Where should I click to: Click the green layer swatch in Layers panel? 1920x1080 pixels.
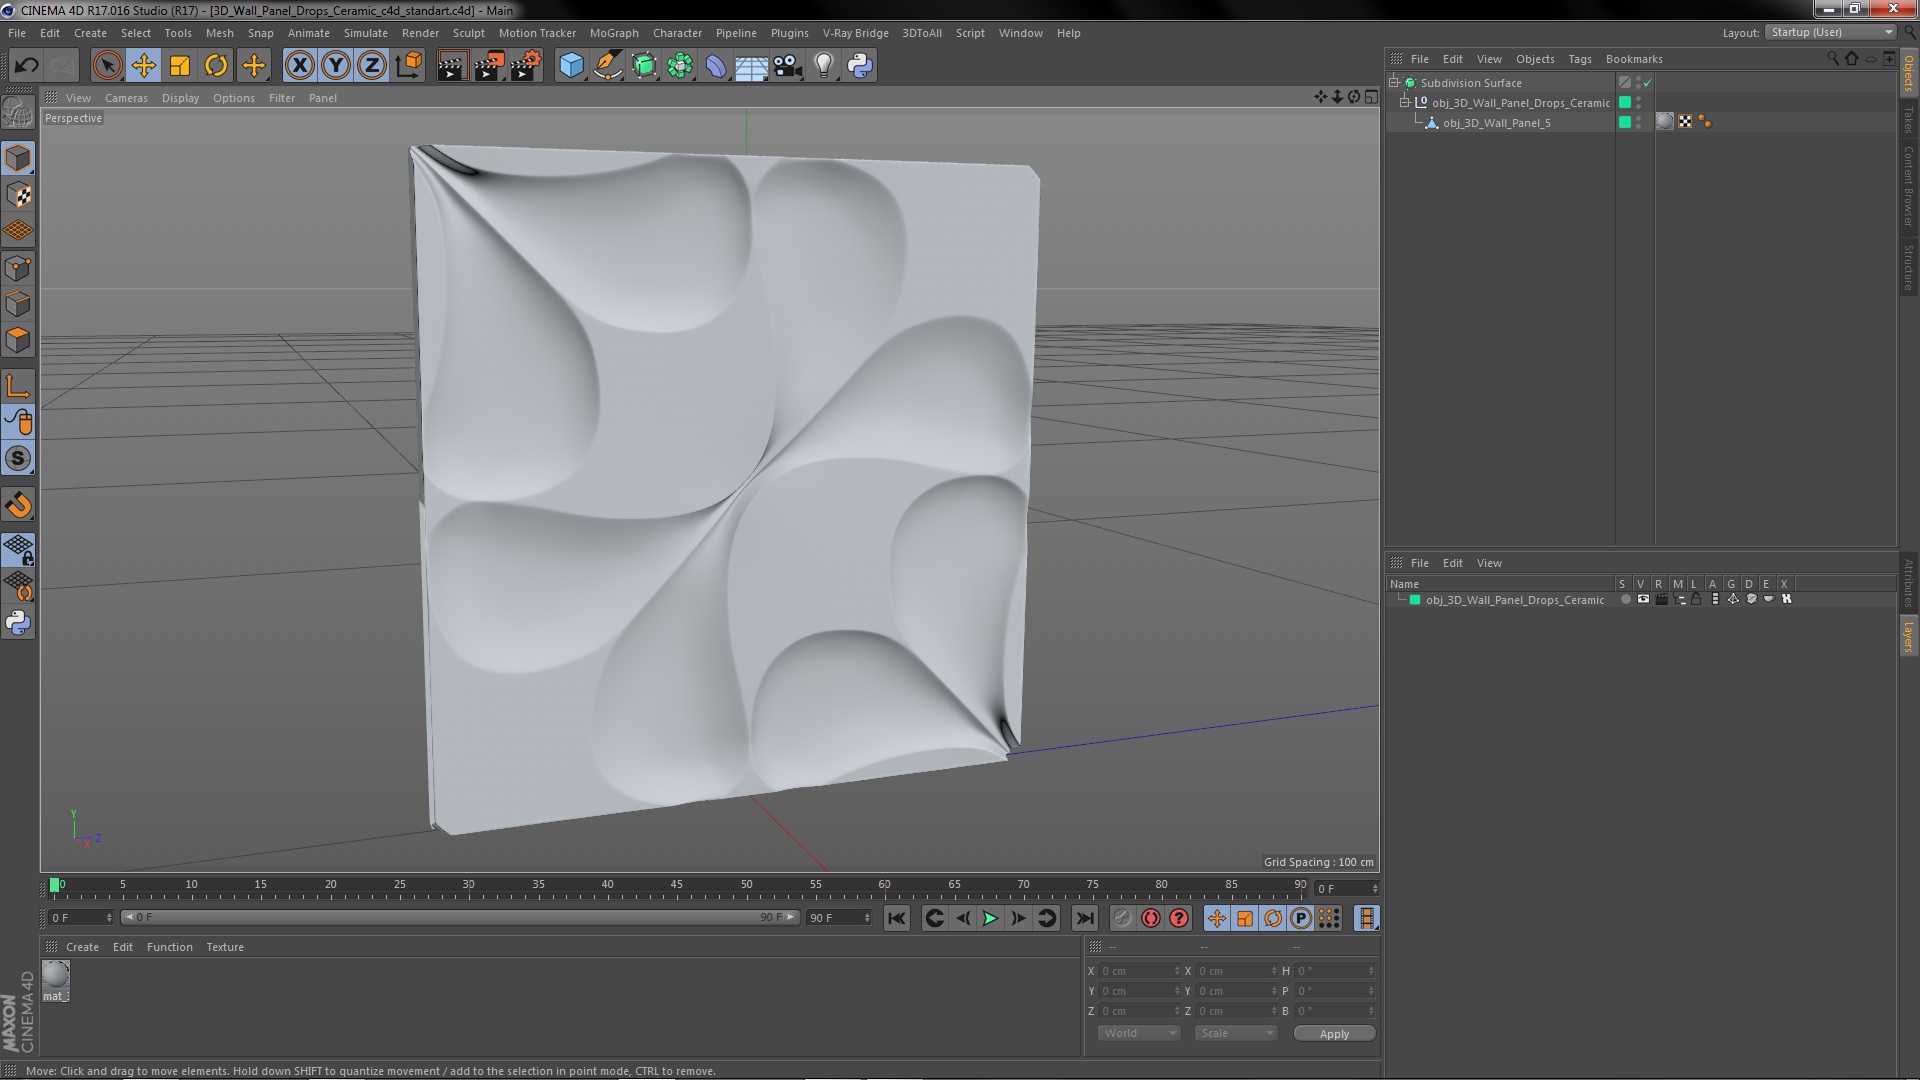[x=1415, y=600]
